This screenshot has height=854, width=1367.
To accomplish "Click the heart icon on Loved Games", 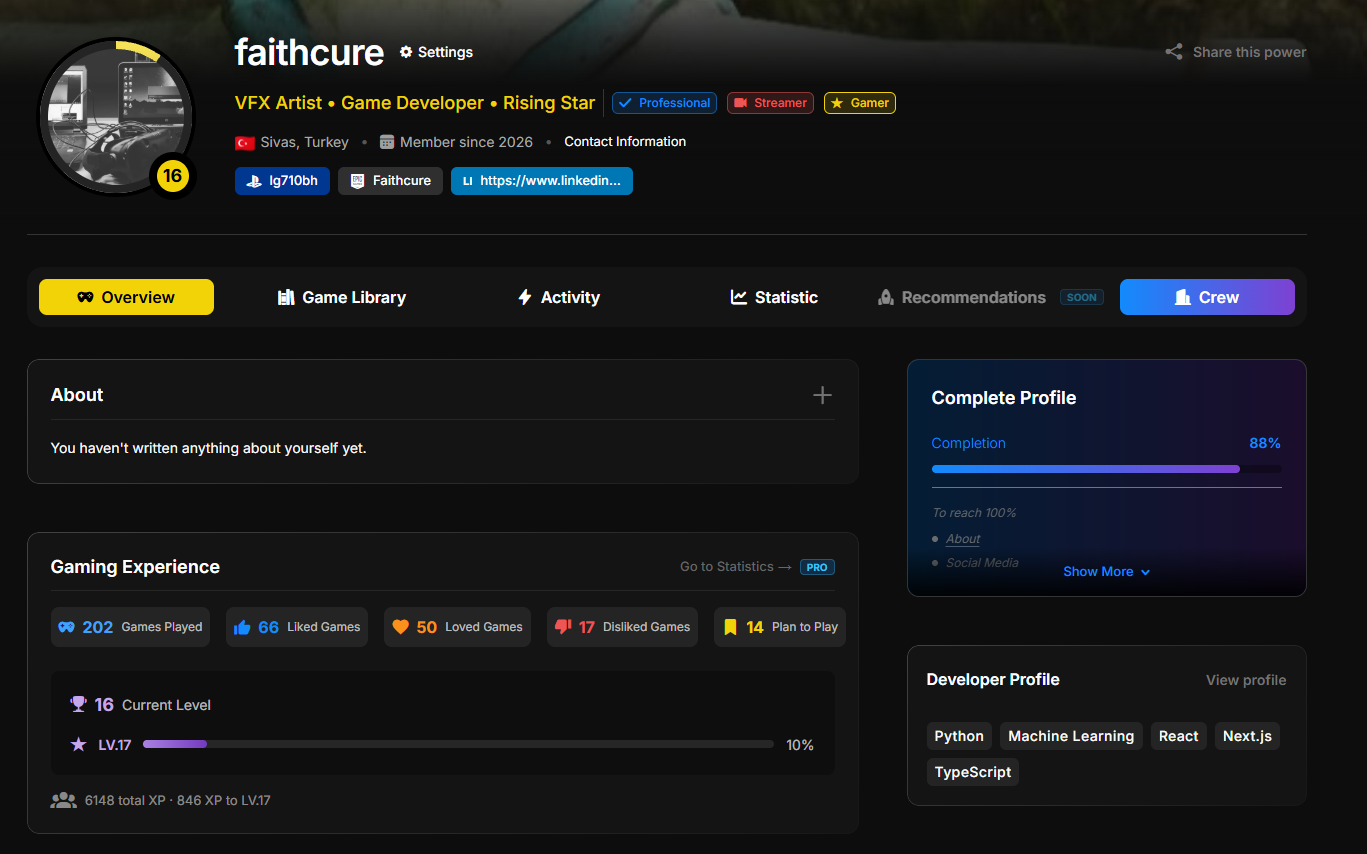I will point(401,627).
